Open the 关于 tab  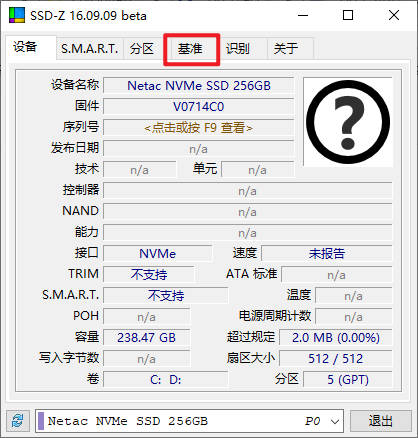point(286,49)
